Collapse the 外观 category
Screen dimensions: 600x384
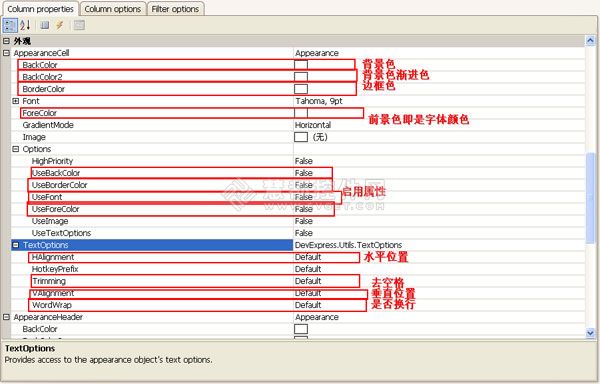7,41
